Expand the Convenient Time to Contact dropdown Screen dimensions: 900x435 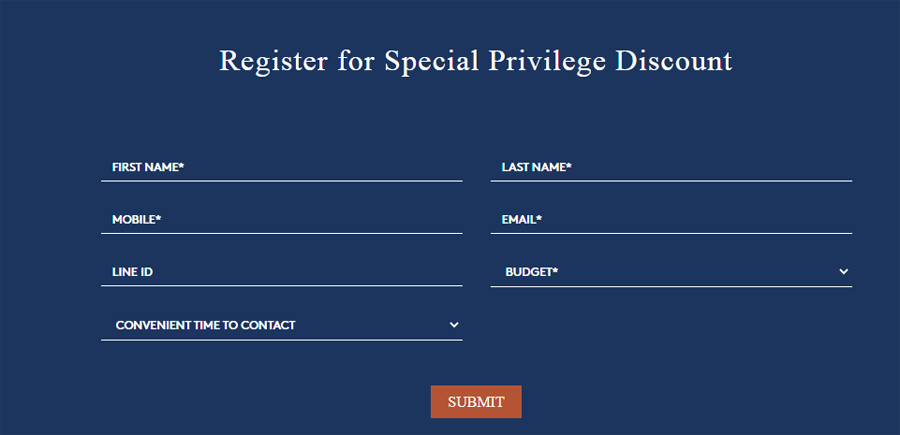pyautogui.click(x=280, y=325)
